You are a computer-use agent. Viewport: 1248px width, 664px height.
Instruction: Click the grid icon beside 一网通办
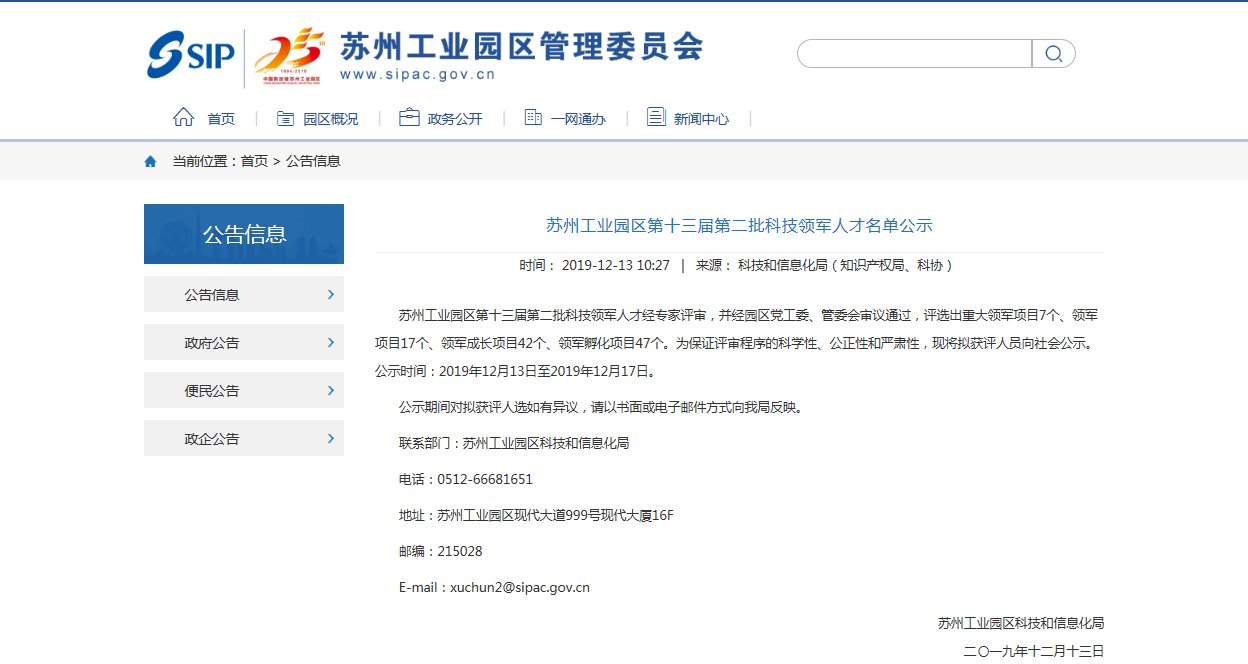tap(533, 117)
